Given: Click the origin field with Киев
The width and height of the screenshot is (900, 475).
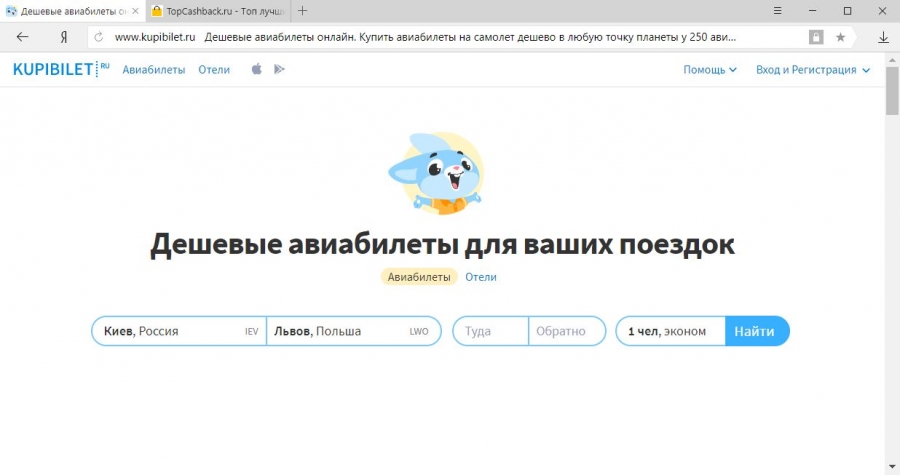Looking at the screenshot, I should (x=179, y=331).
